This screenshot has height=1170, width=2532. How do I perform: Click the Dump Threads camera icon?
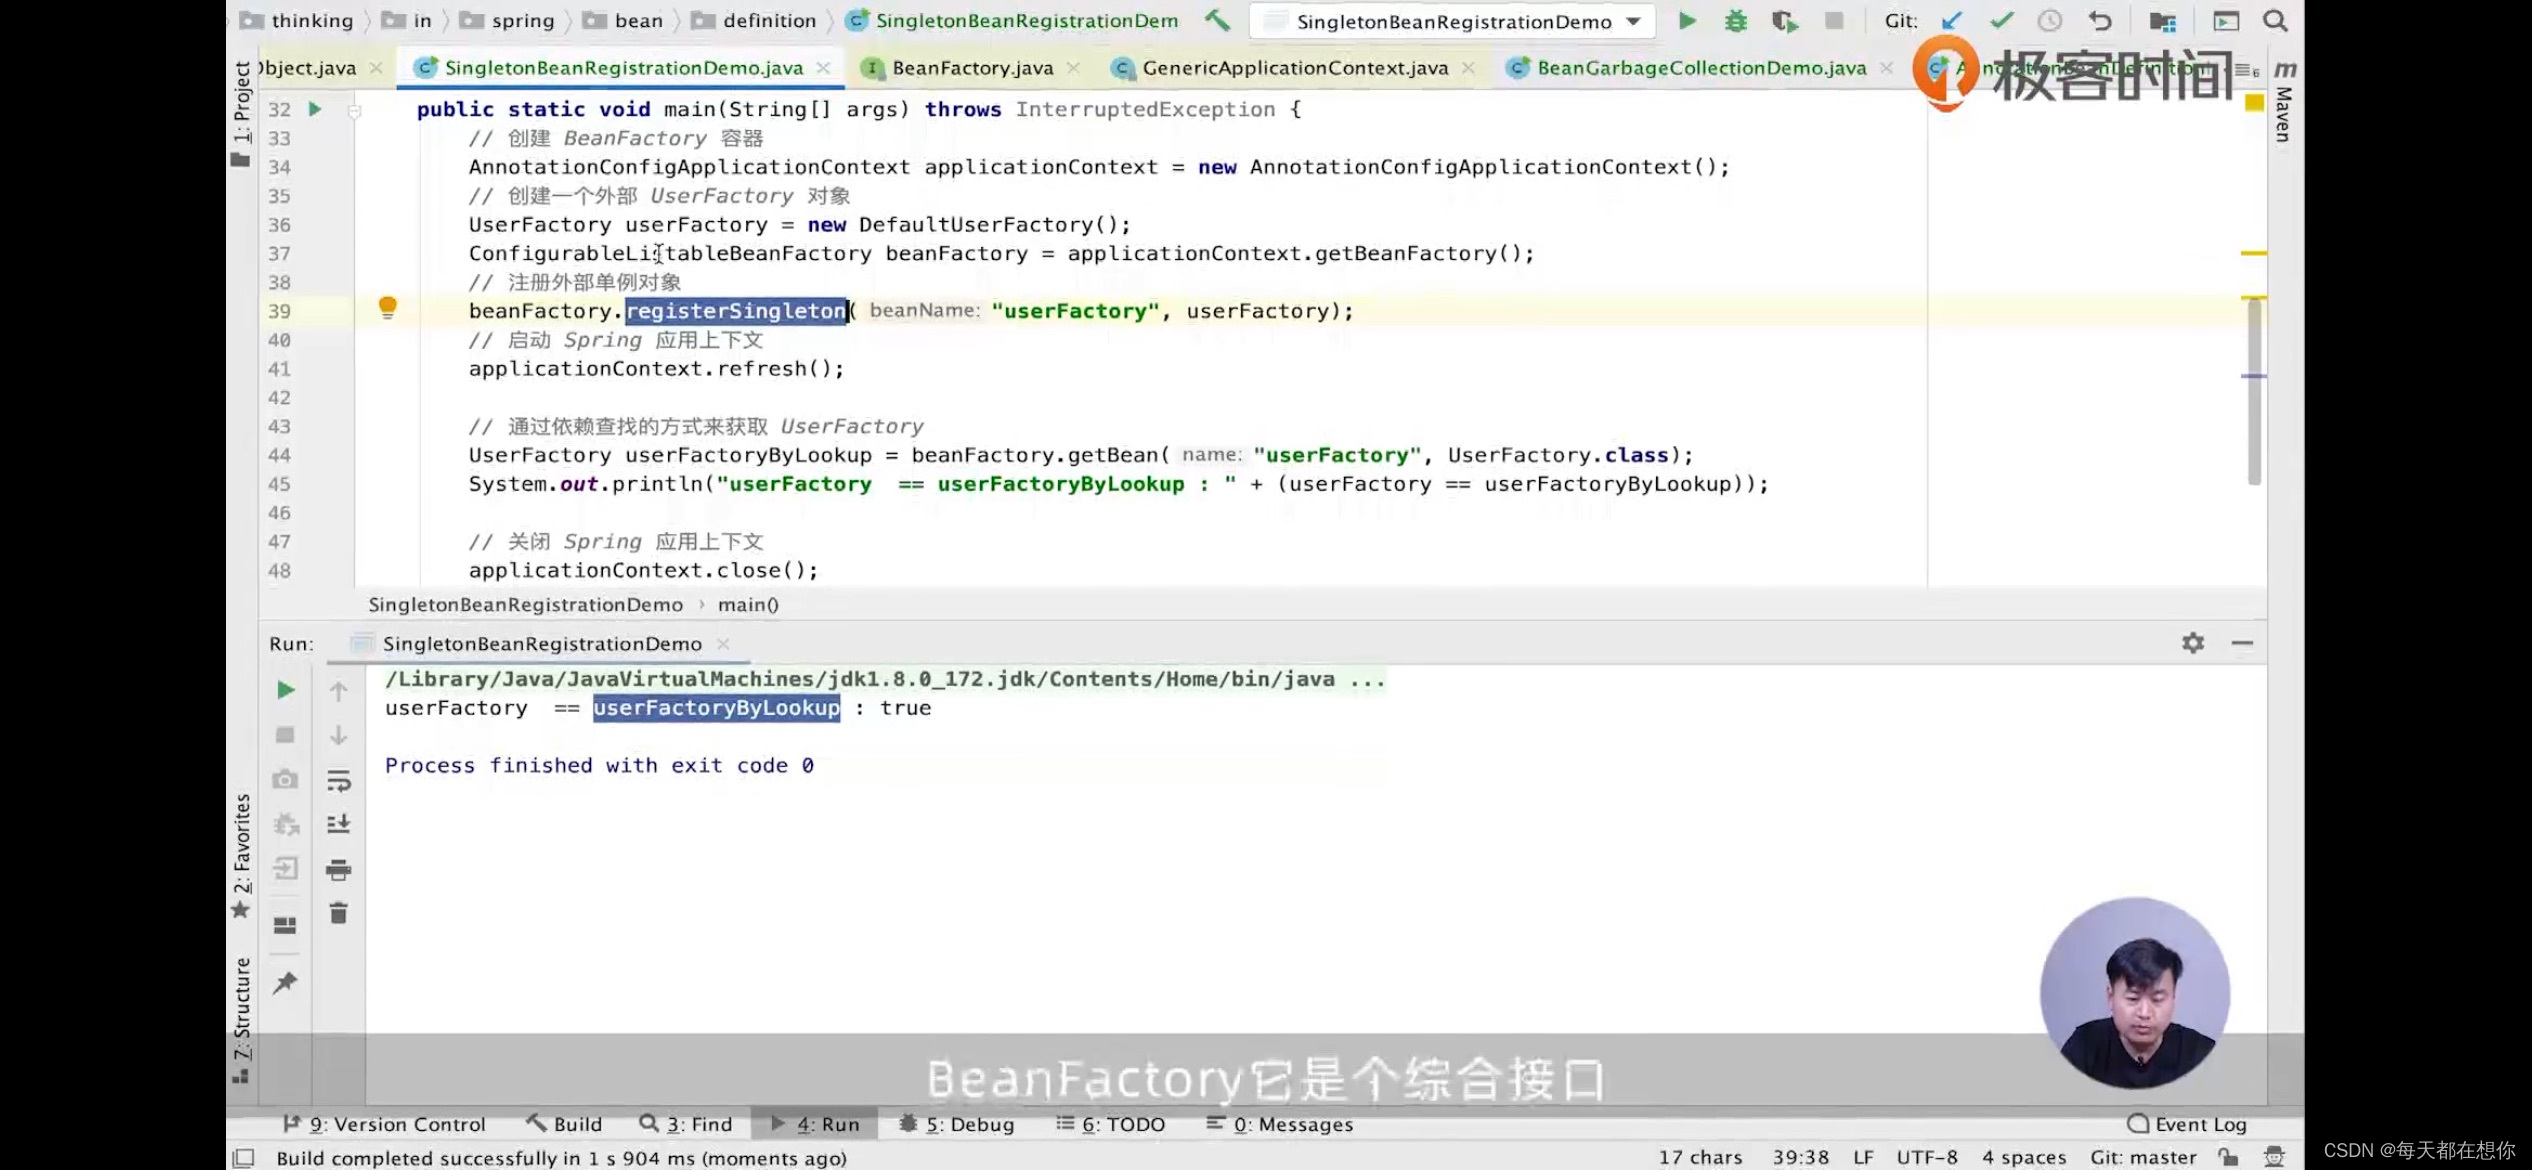(x=285, y=779)
